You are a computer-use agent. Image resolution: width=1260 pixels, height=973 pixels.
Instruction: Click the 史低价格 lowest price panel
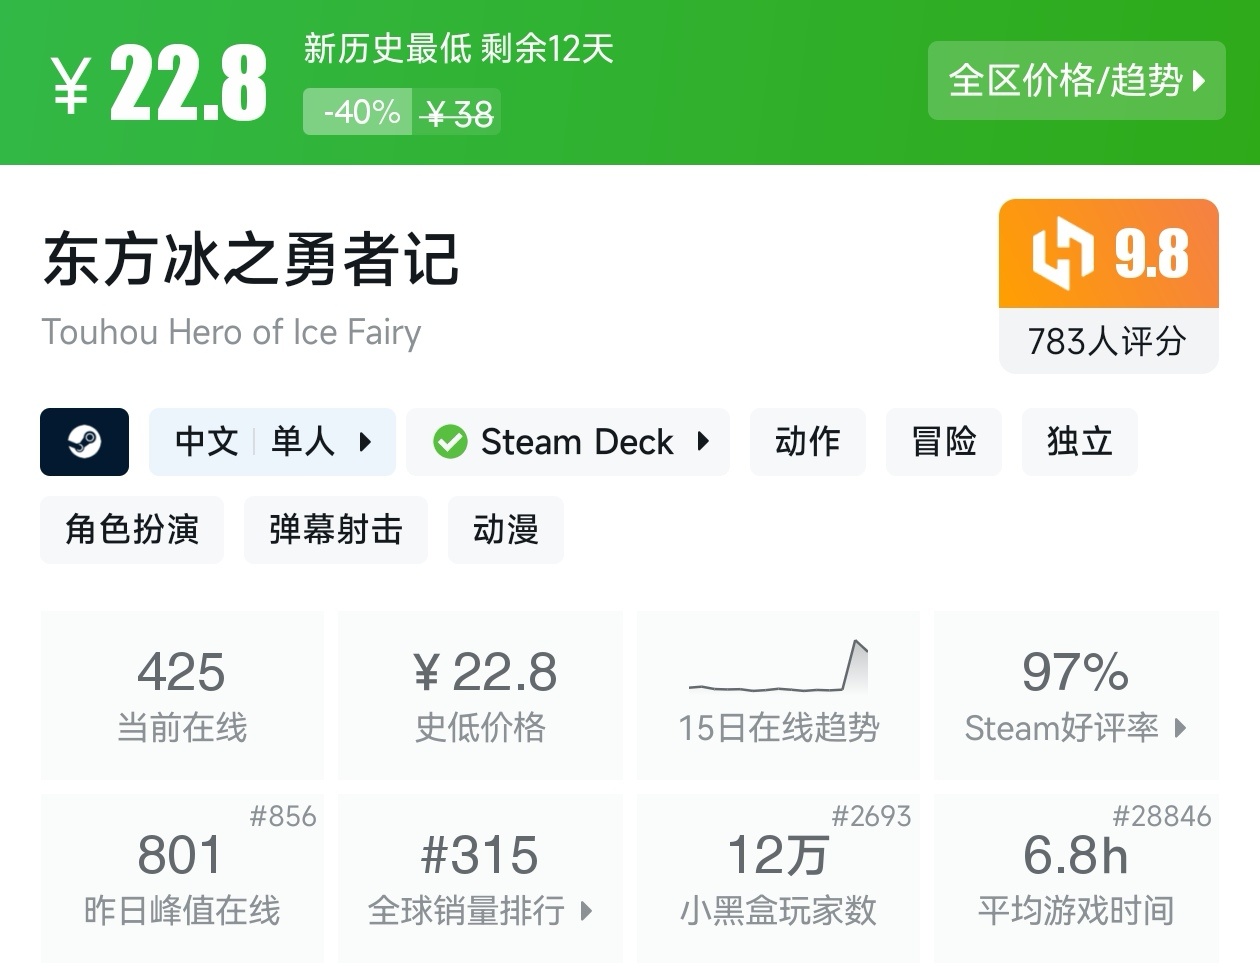click(480, 694)
